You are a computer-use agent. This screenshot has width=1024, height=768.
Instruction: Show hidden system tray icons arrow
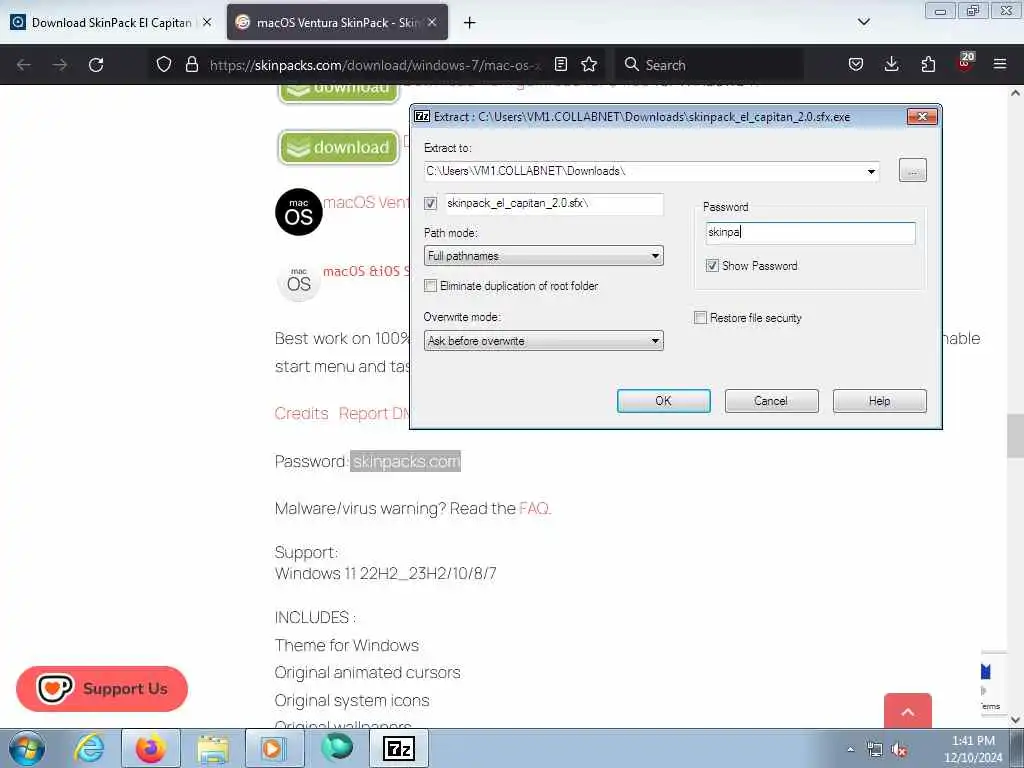(850, 750)
